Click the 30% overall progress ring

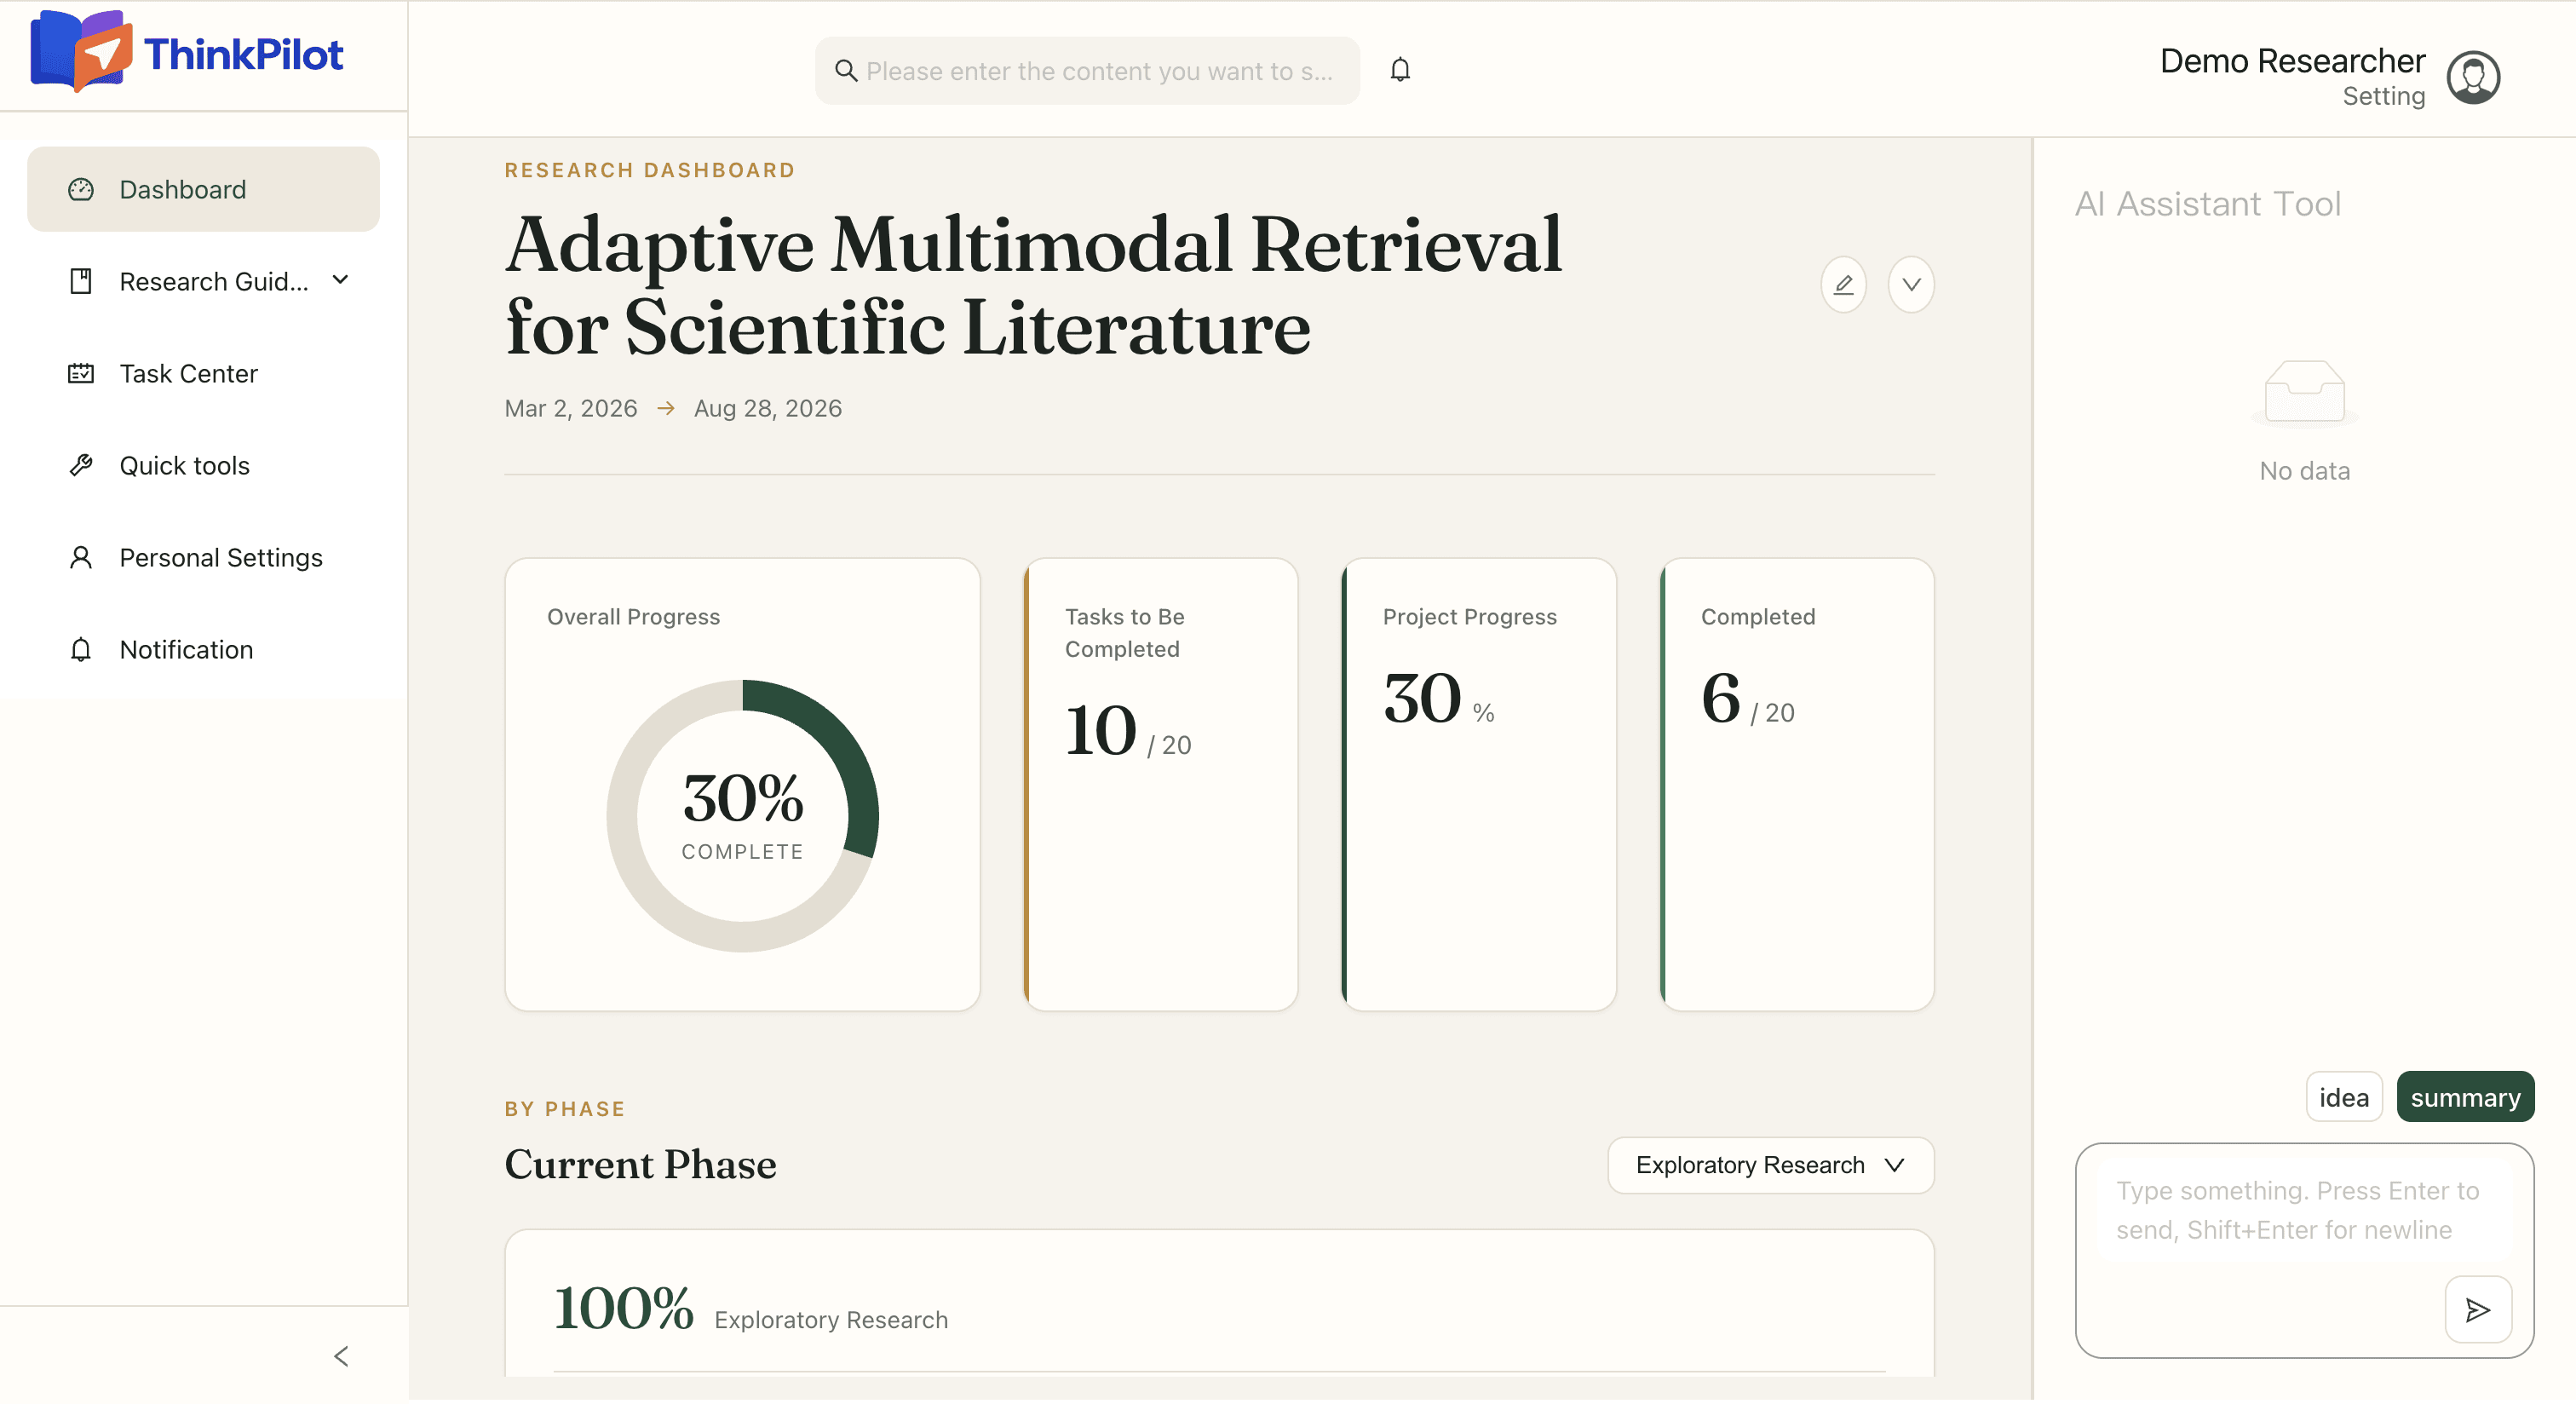[742, 815]
